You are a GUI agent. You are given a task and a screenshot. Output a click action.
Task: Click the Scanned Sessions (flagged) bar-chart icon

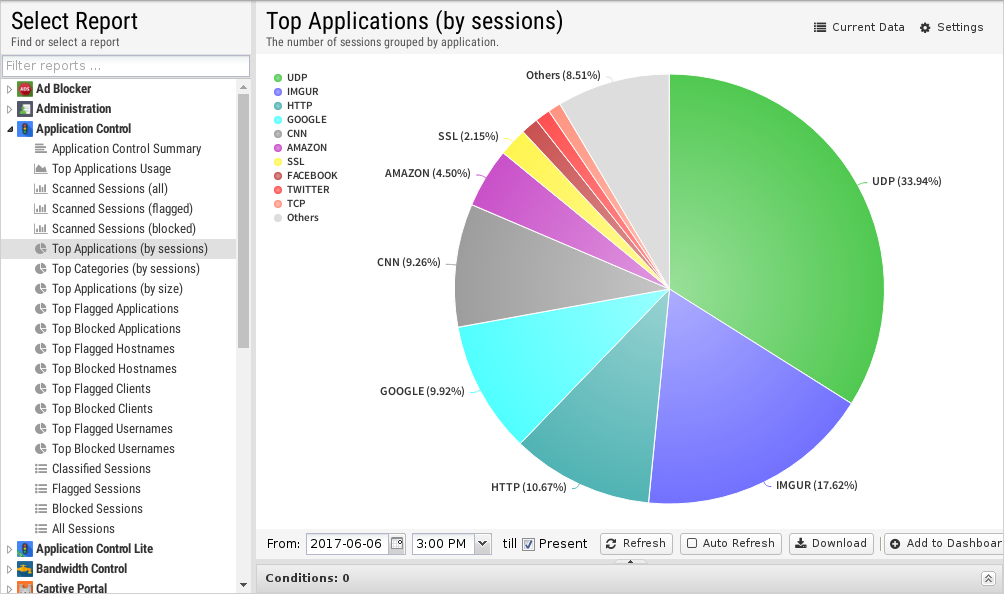tap(40, 209)
